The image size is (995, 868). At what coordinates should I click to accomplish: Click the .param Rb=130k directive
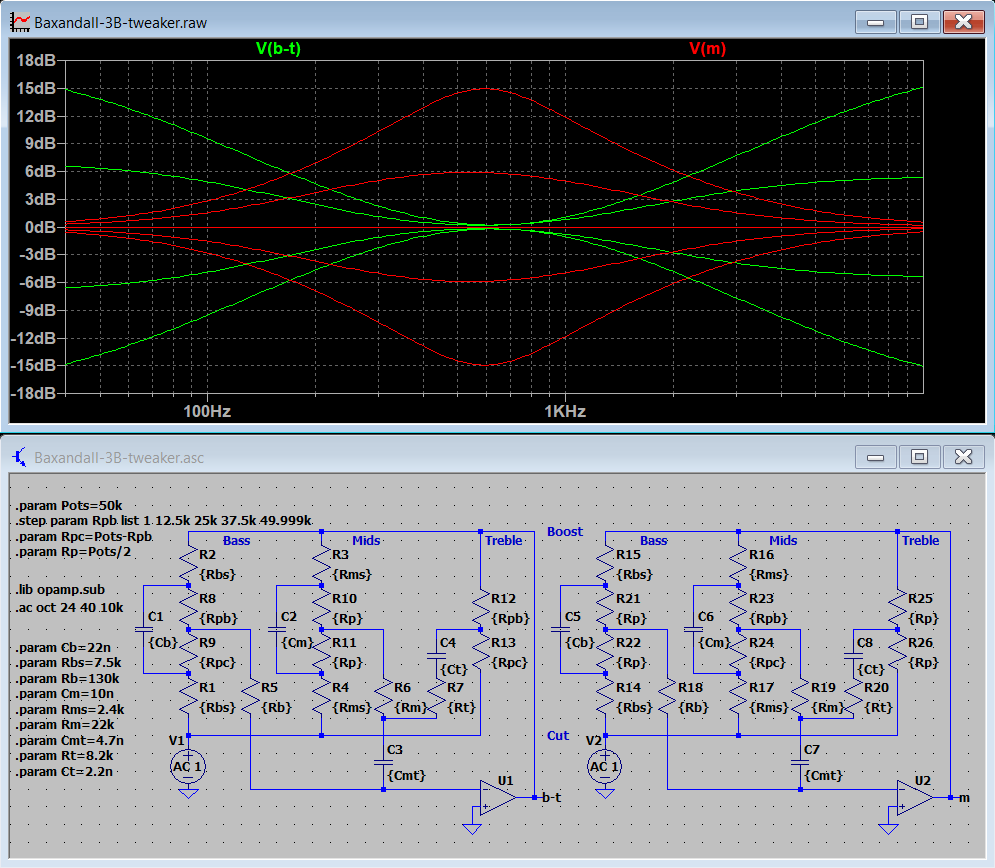click(x=67, y=678)
